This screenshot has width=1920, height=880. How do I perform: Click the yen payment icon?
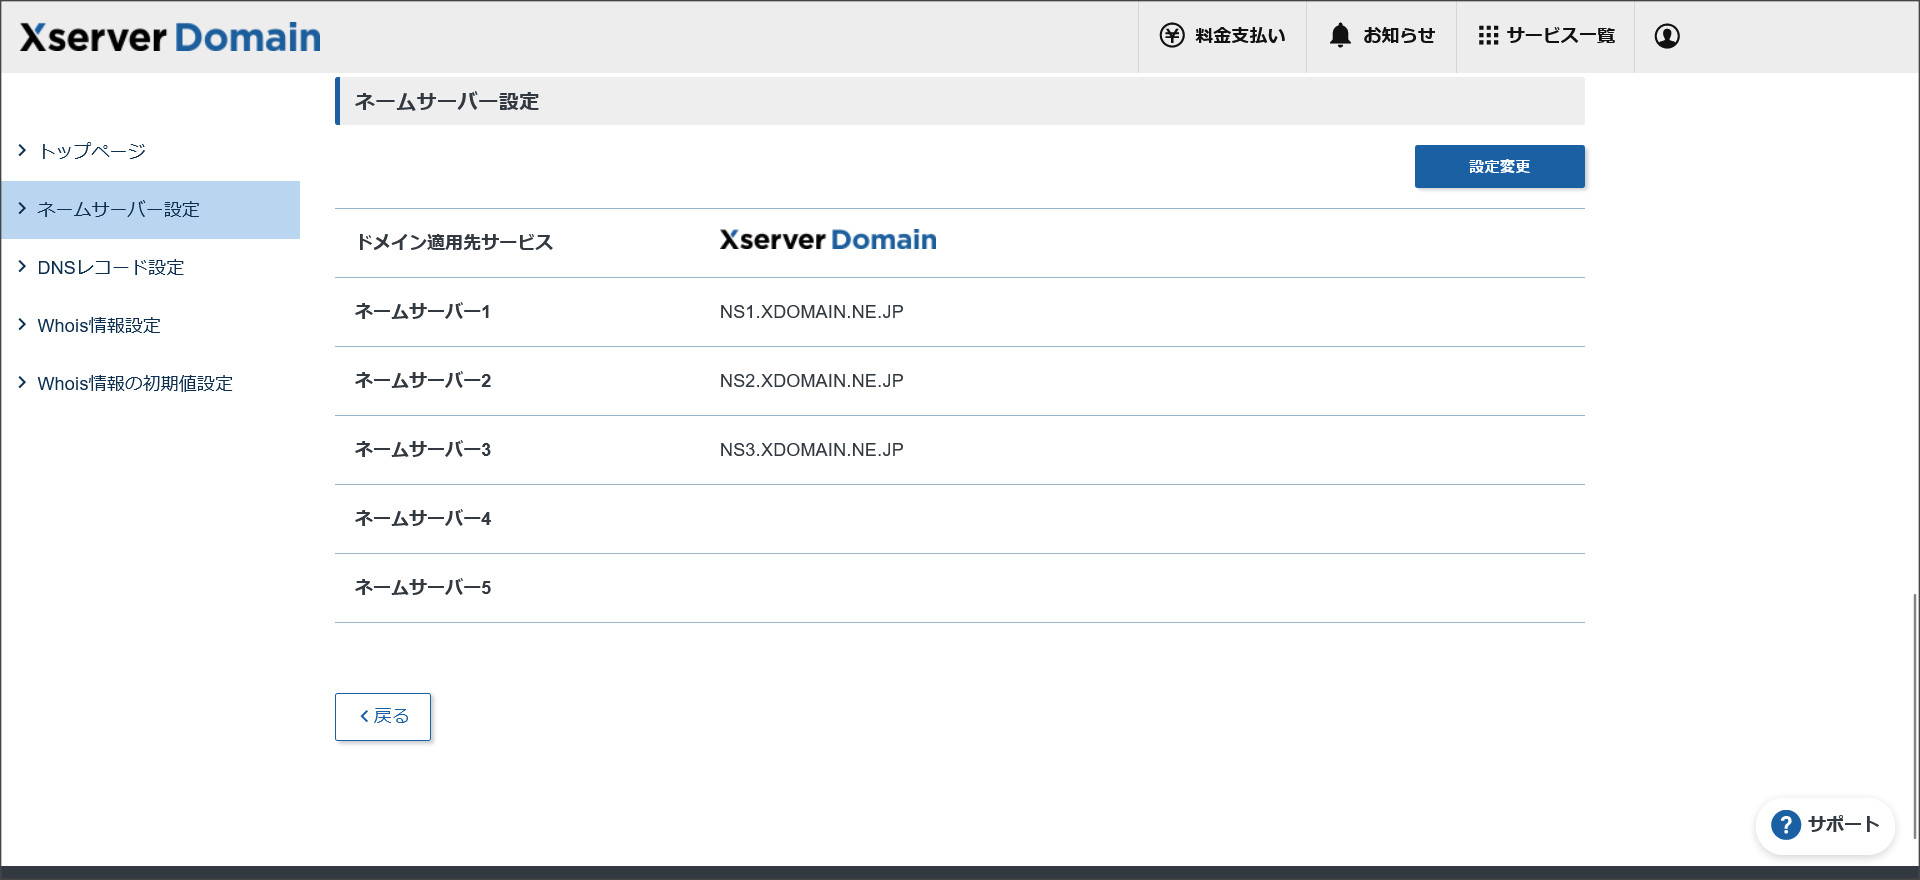1171,36
